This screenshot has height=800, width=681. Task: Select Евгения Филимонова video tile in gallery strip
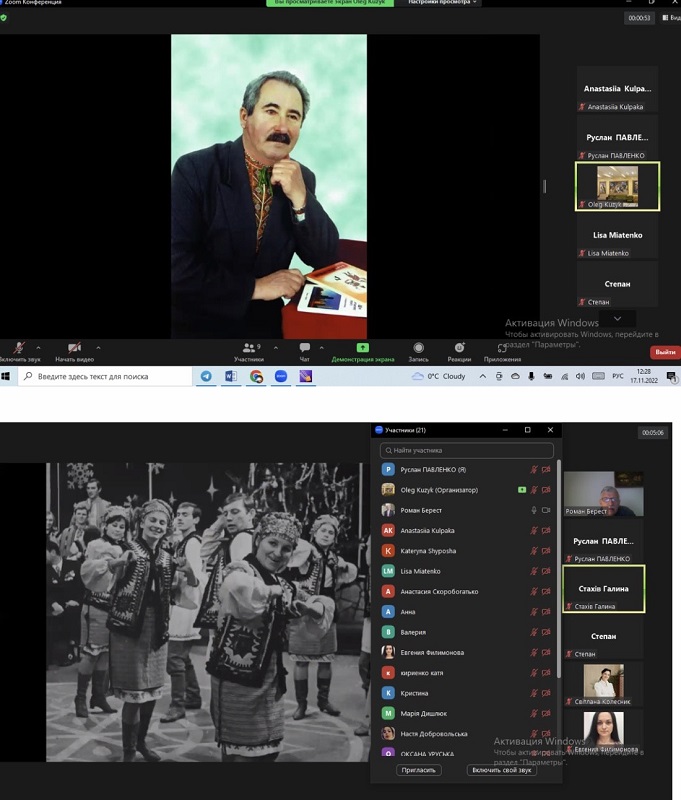coord(603,732)
